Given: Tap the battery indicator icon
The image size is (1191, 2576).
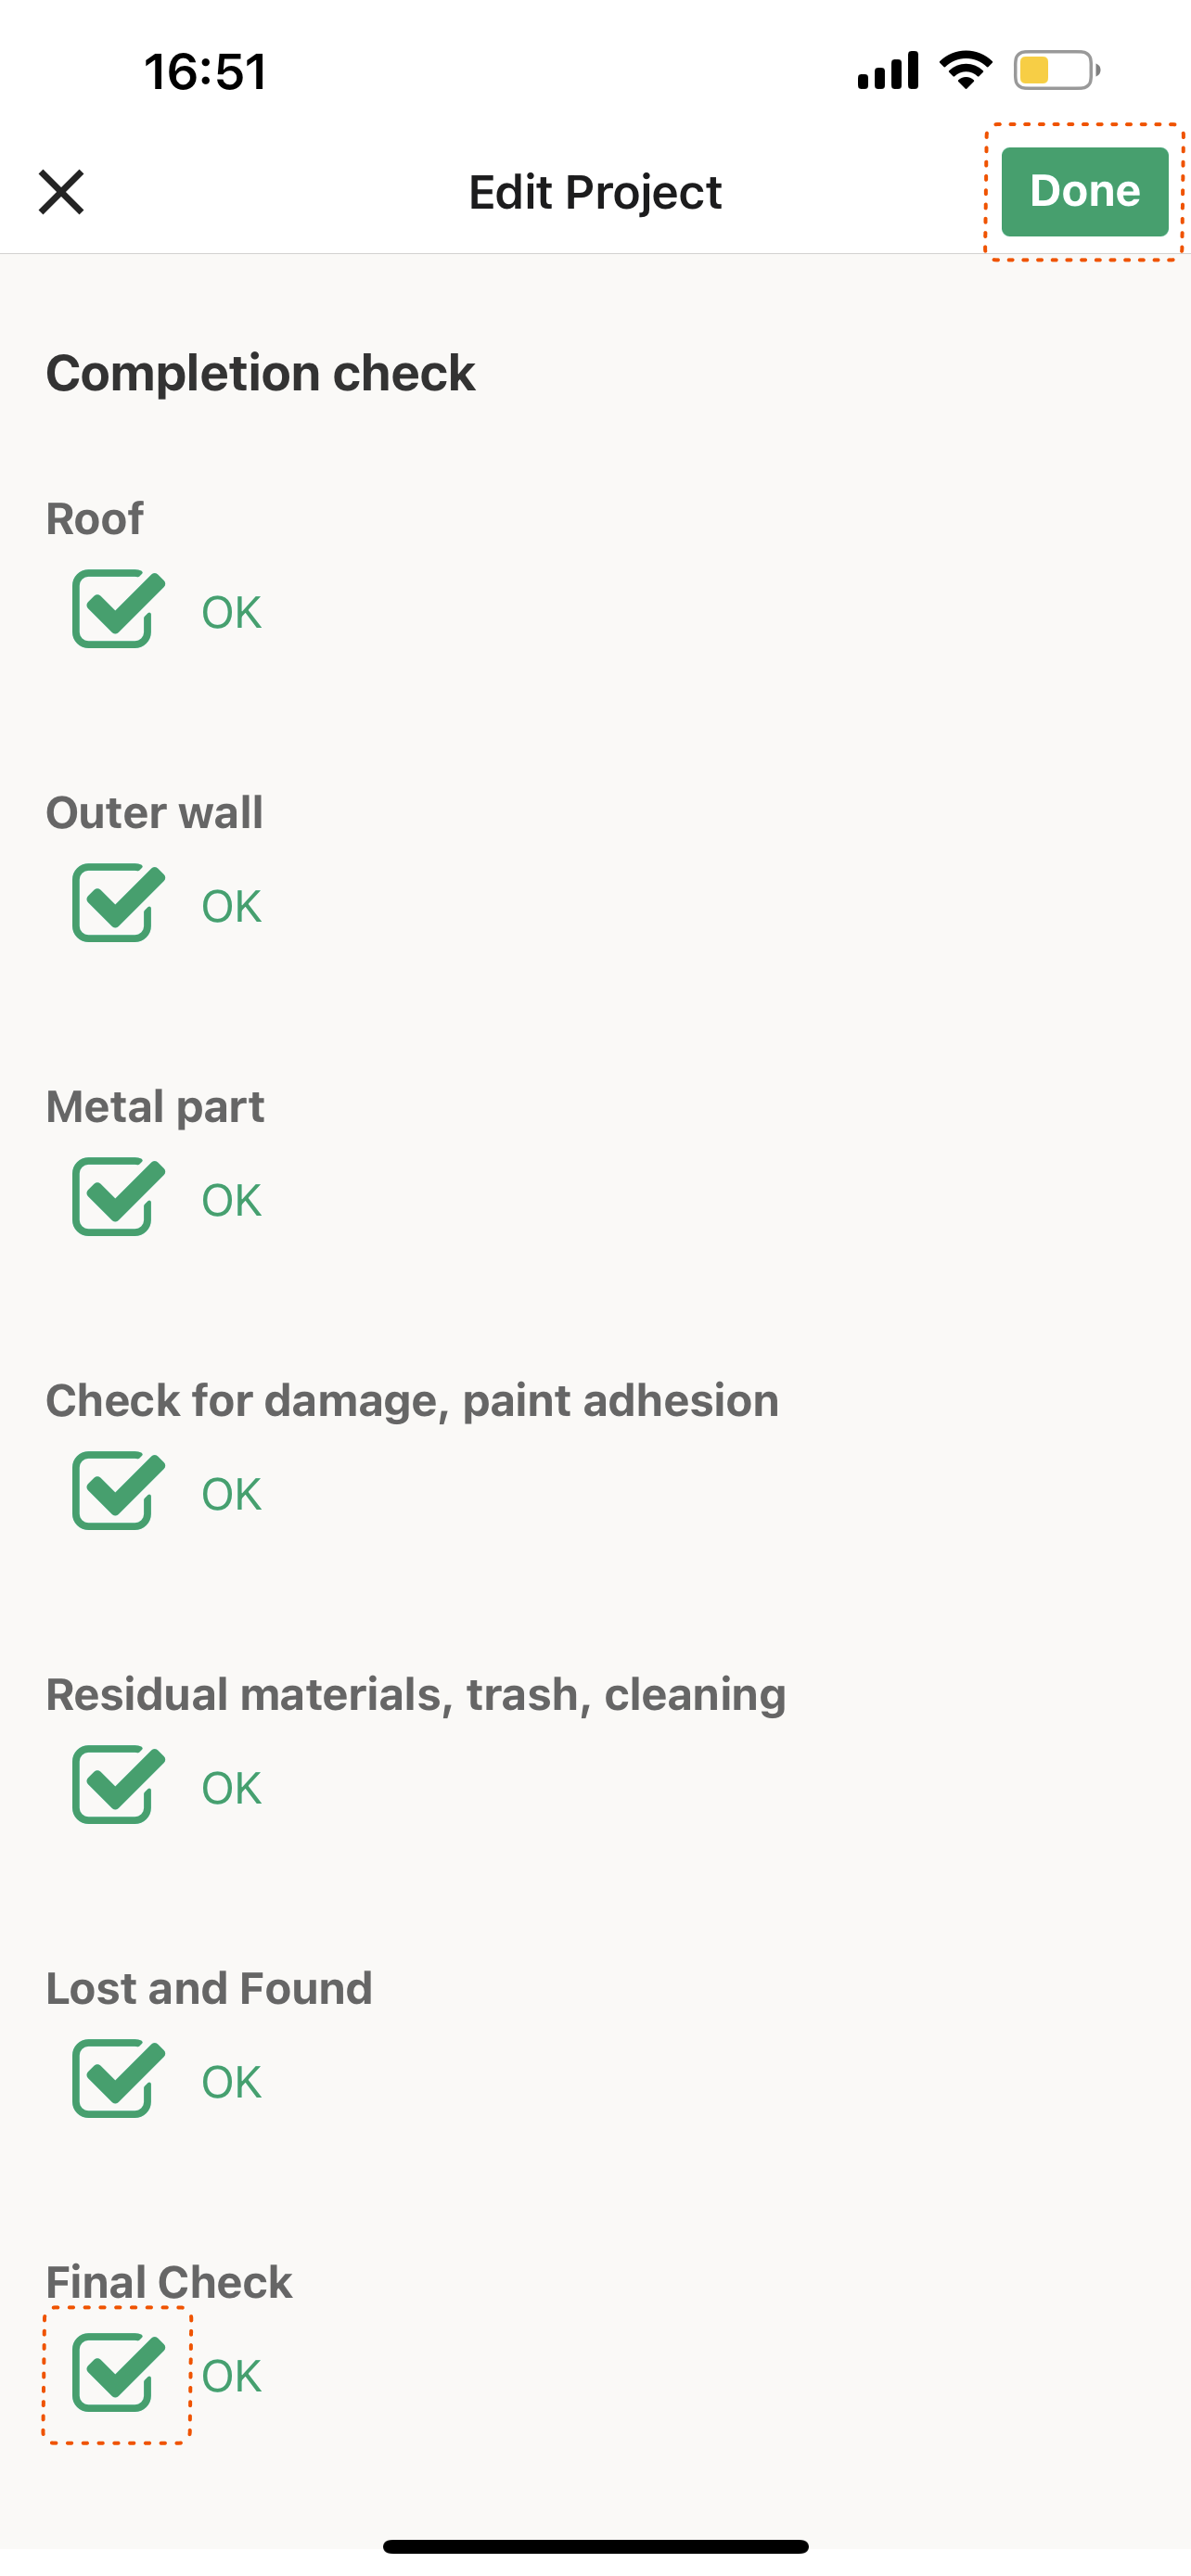Looking at the screenshot, I should 1056,70.
